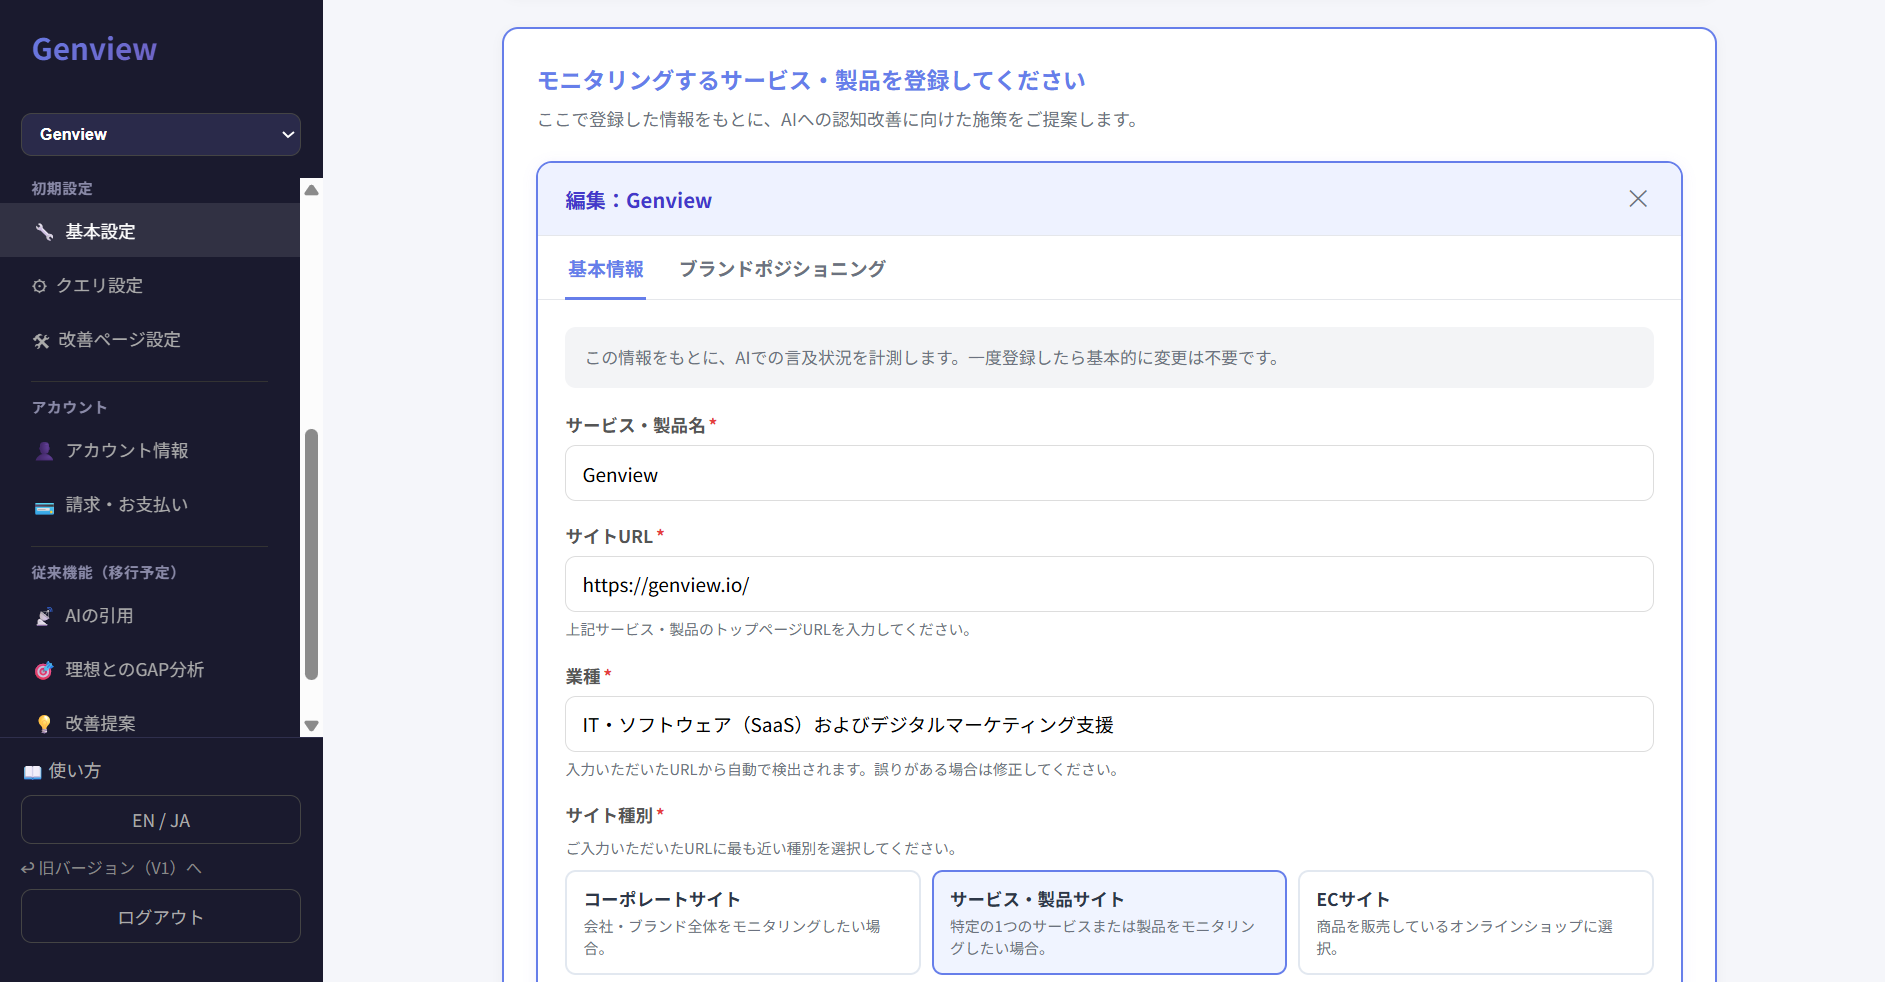Click the sidebar scrollbar down arrow

point(312,726)
